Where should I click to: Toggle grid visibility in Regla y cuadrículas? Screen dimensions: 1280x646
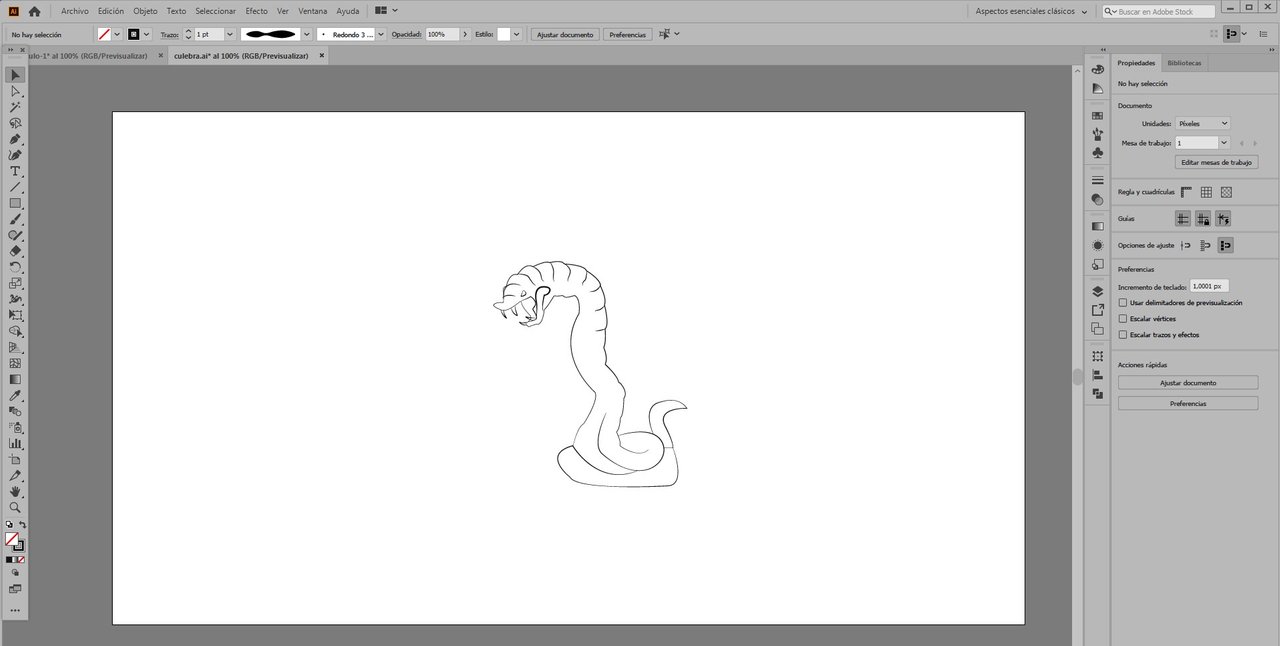pyautogui.click(x=1206, y=192)
